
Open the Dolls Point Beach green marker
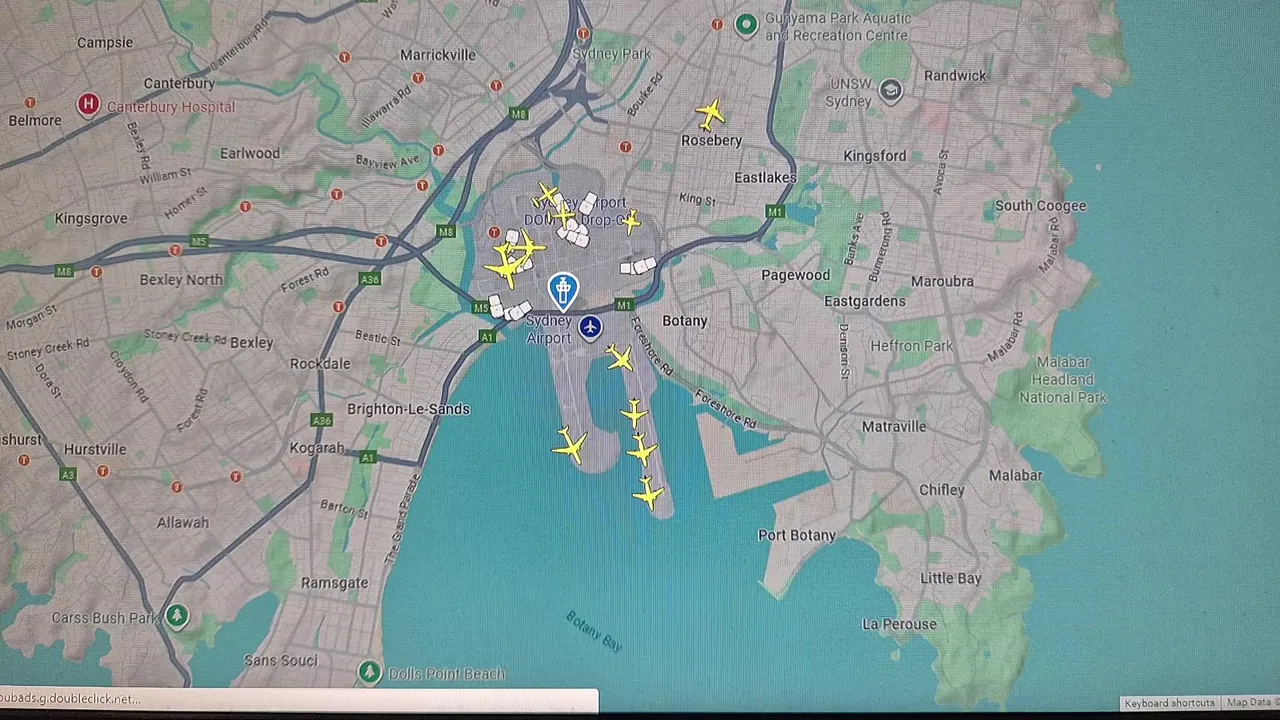tap(370, 671)
